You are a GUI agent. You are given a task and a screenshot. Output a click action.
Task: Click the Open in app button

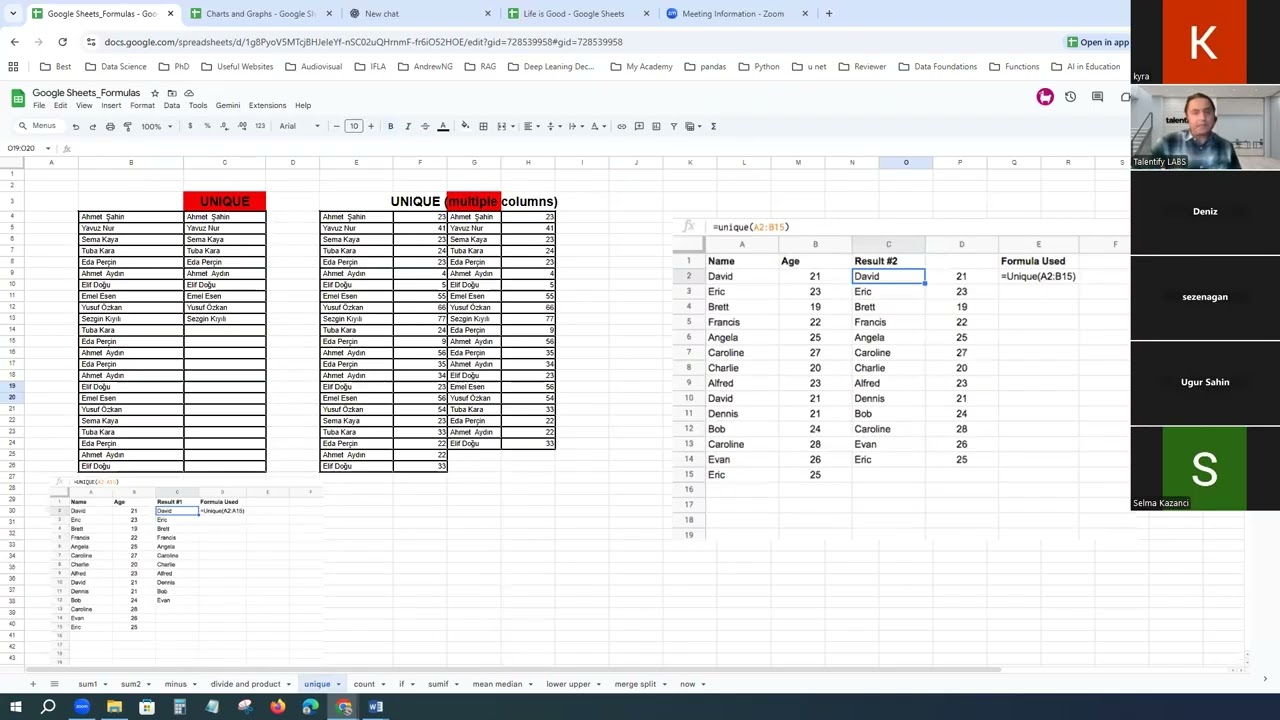1097,42
